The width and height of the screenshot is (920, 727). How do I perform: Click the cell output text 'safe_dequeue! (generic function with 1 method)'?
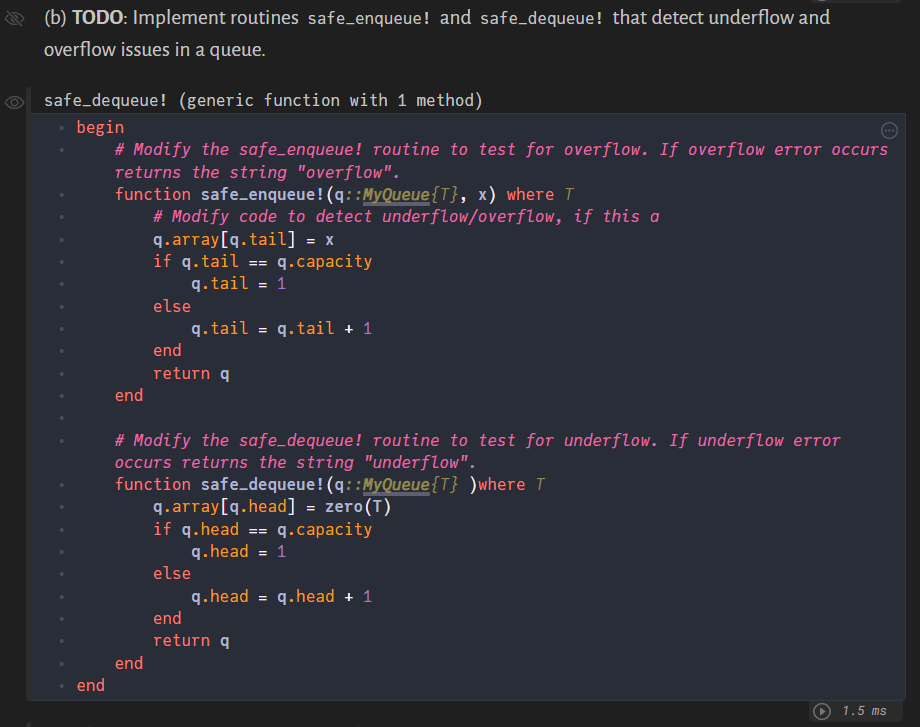[x=263, y=100]
